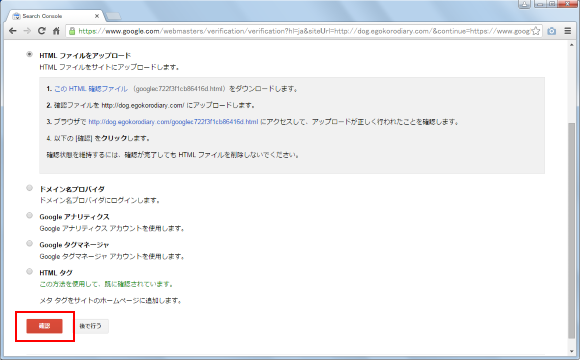The width and height of the screenshot is (580, 360).
Task: Click Google タグマネージャ アカウントを使用します description
Action: coord(112,256)
